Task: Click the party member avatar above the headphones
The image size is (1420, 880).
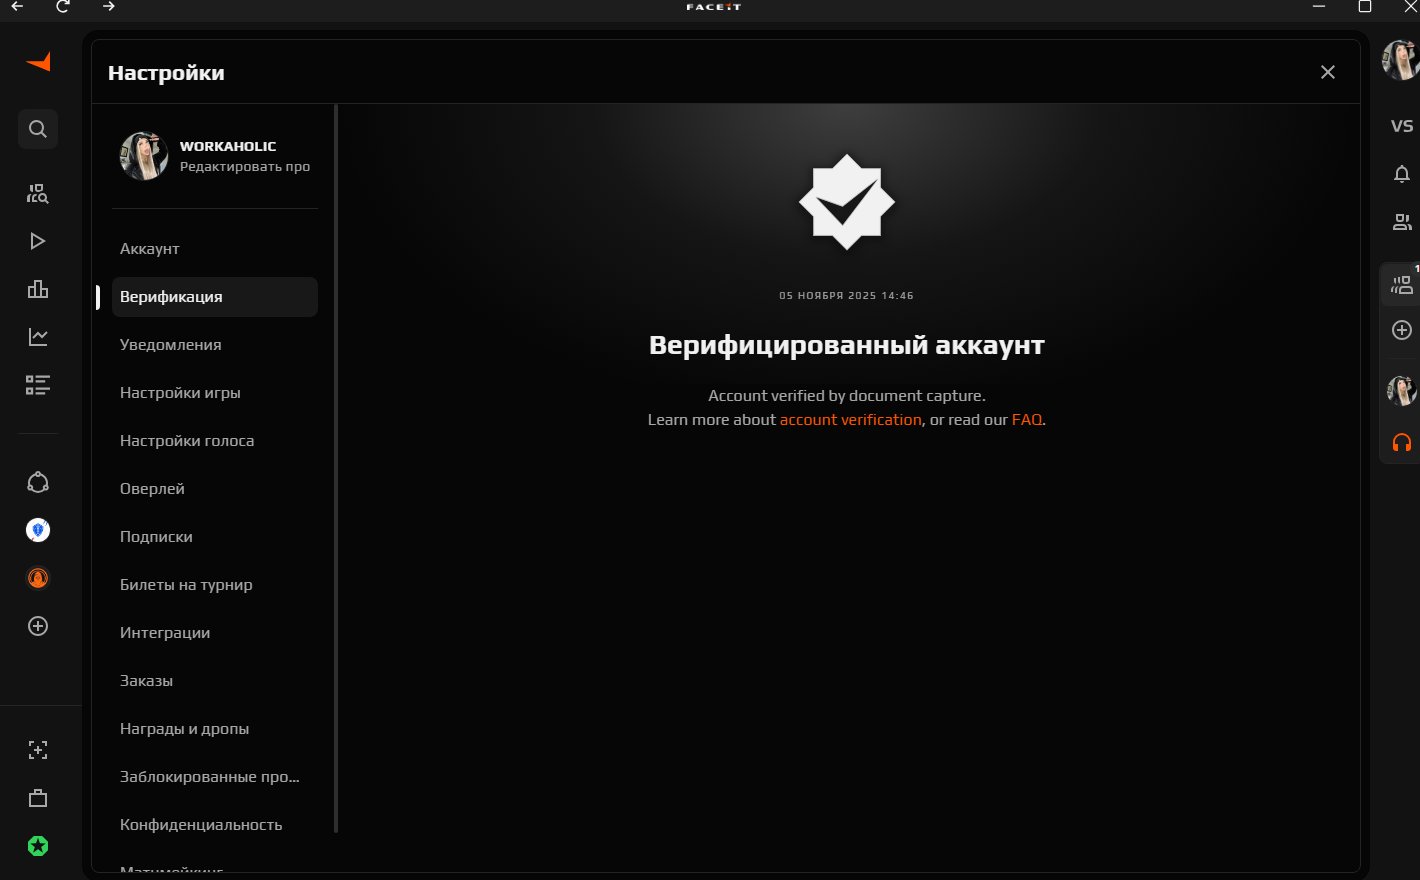Action: coord(1402,390)
